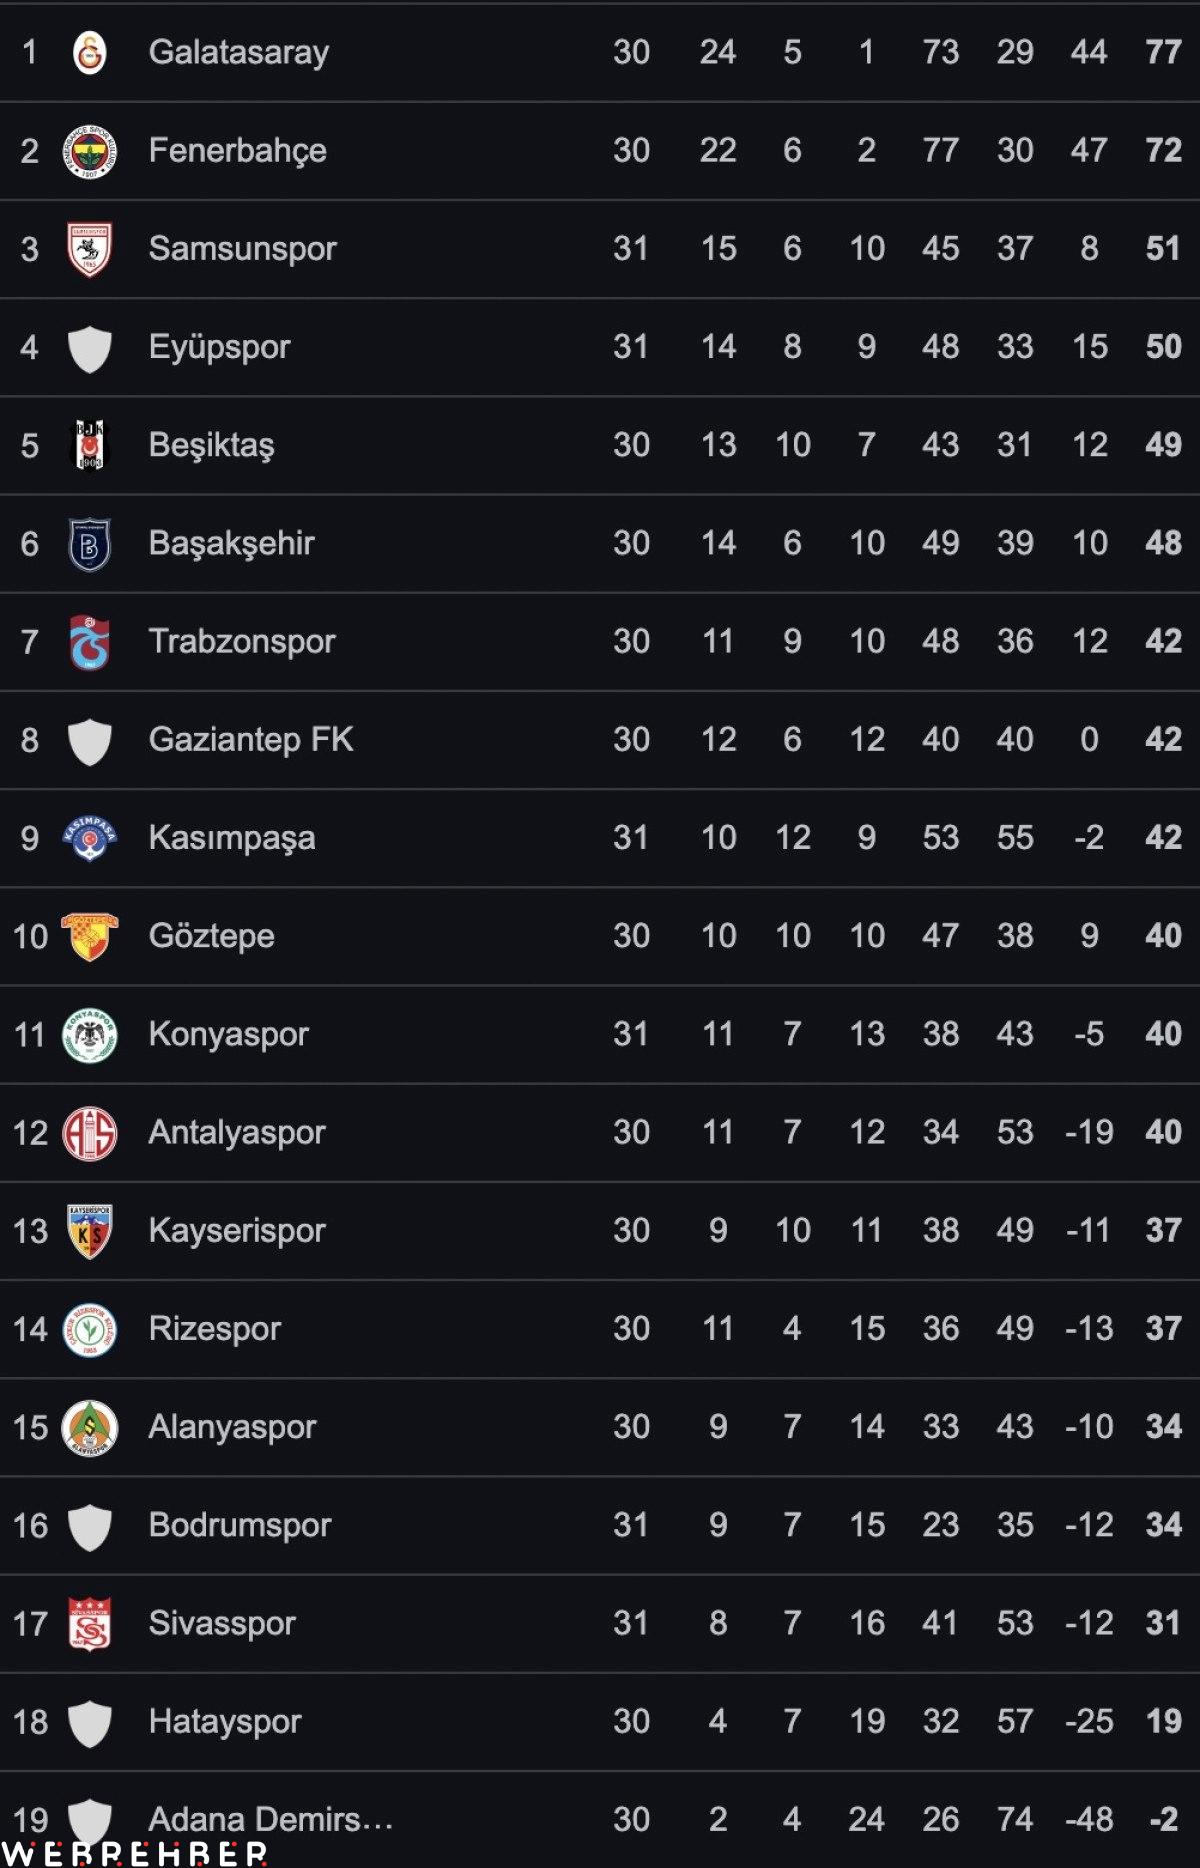
Task: Select the Göztepe club emblem
Action: coord(90,936)
